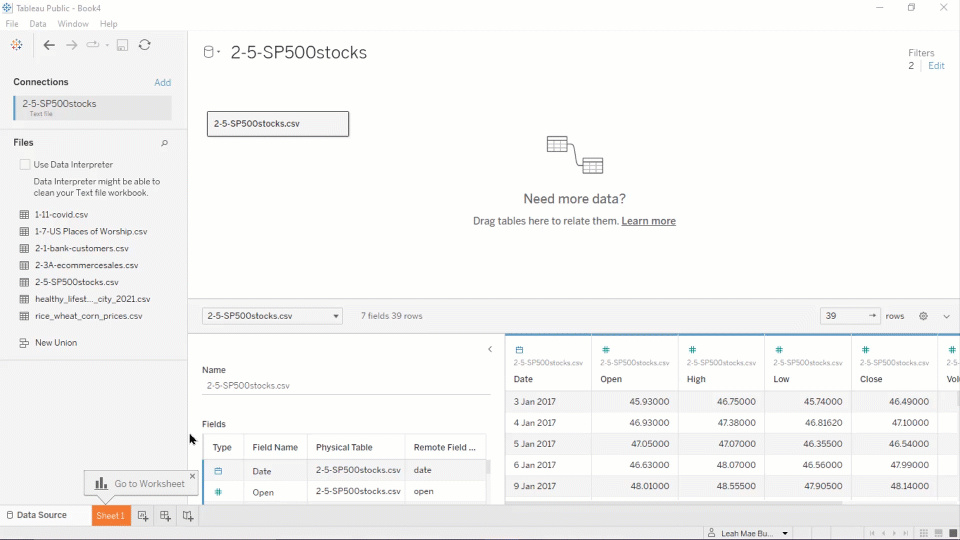960x540 pixels.
Task: Open the 2-5-SP500stocks.csv table dropdown
Action: pos(272,316)
